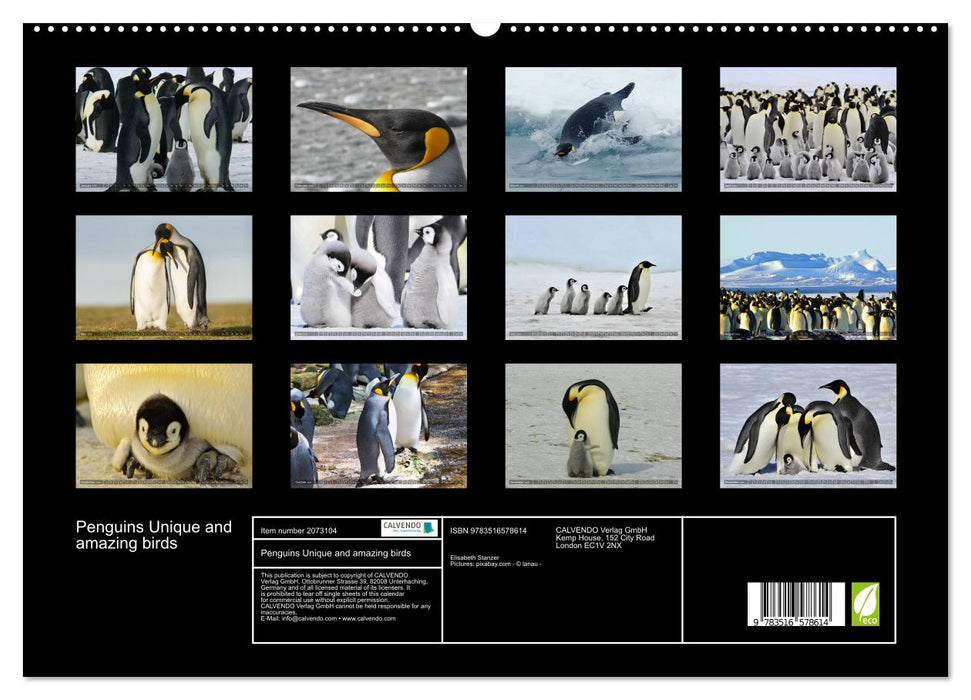Select the king penguin head profile thumbnail
The image size is (971, 700).
pos(380,132)
